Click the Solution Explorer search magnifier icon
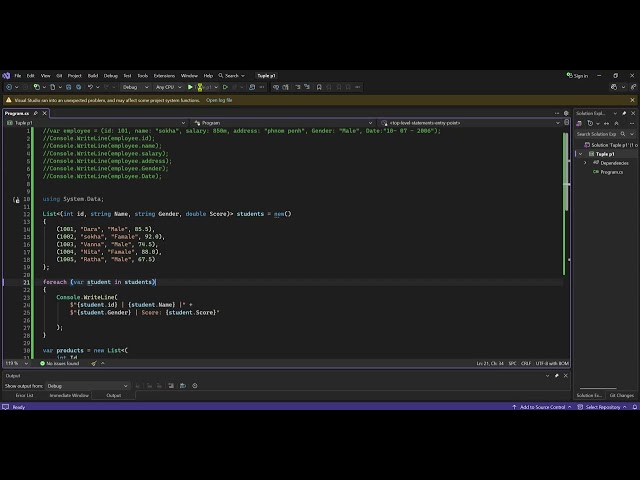Viewport: 640px width, 480px height. click(623, 134)
